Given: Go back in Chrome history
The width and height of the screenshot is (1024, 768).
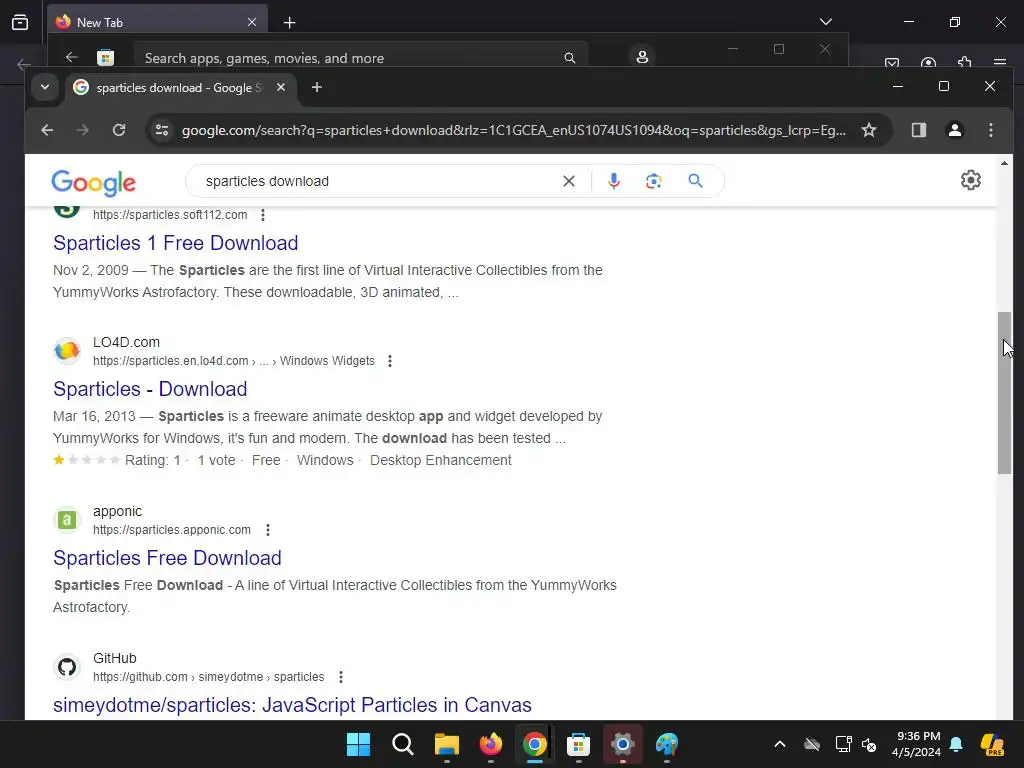Looking at the screenshot, I should click(x=47, y=130).
